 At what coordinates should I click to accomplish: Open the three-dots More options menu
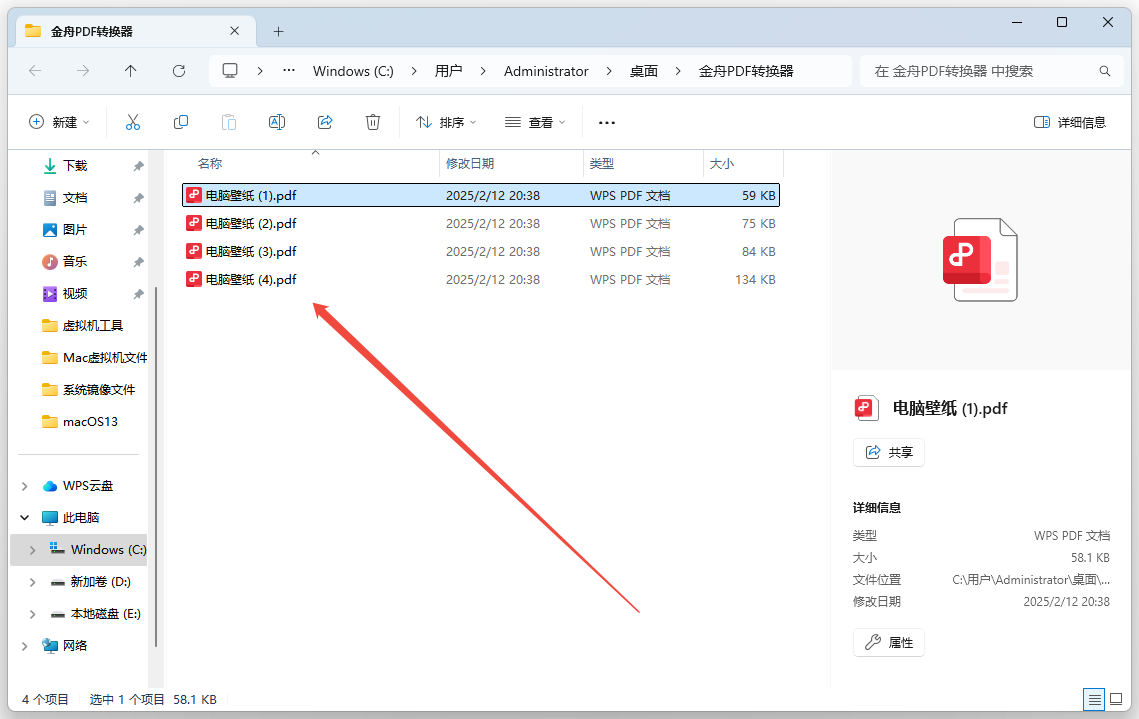(x=607, y=123)
